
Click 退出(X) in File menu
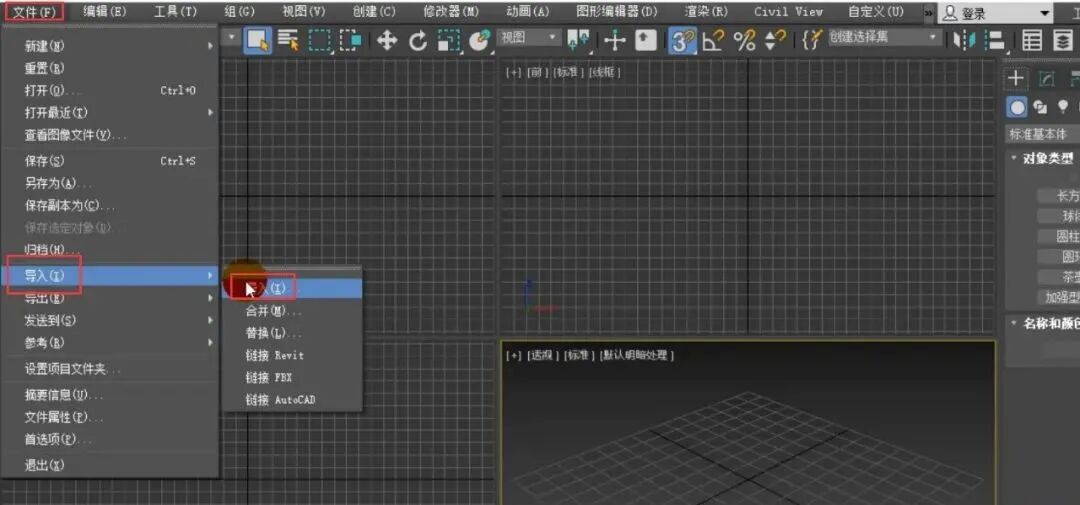[x=110, y=465]
